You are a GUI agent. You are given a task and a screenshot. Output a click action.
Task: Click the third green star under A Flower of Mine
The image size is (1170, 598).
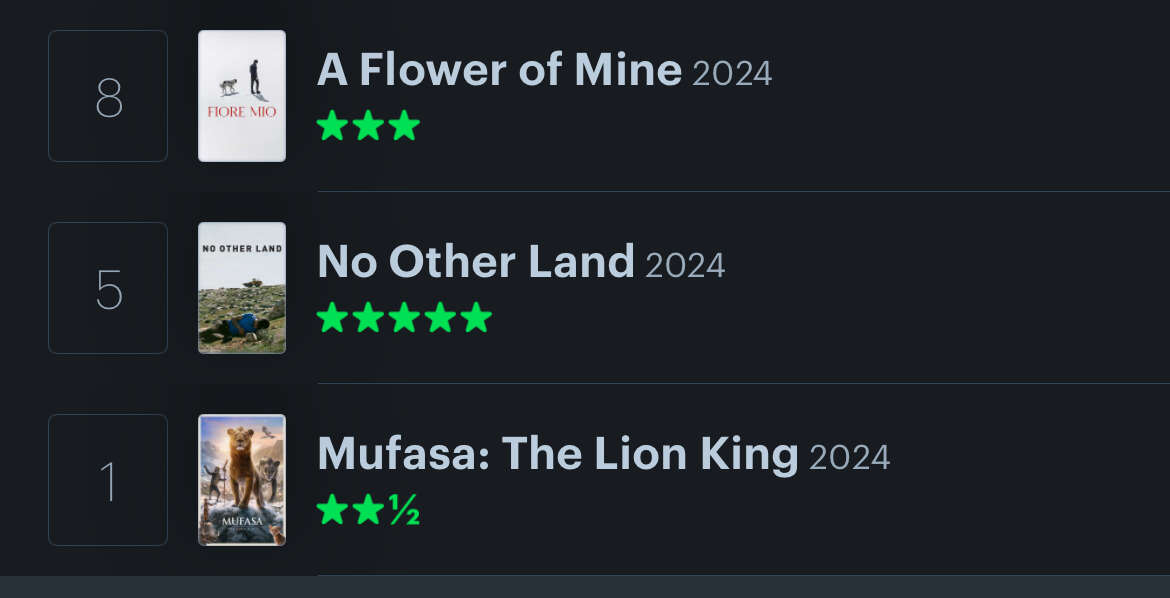(404, 125)
